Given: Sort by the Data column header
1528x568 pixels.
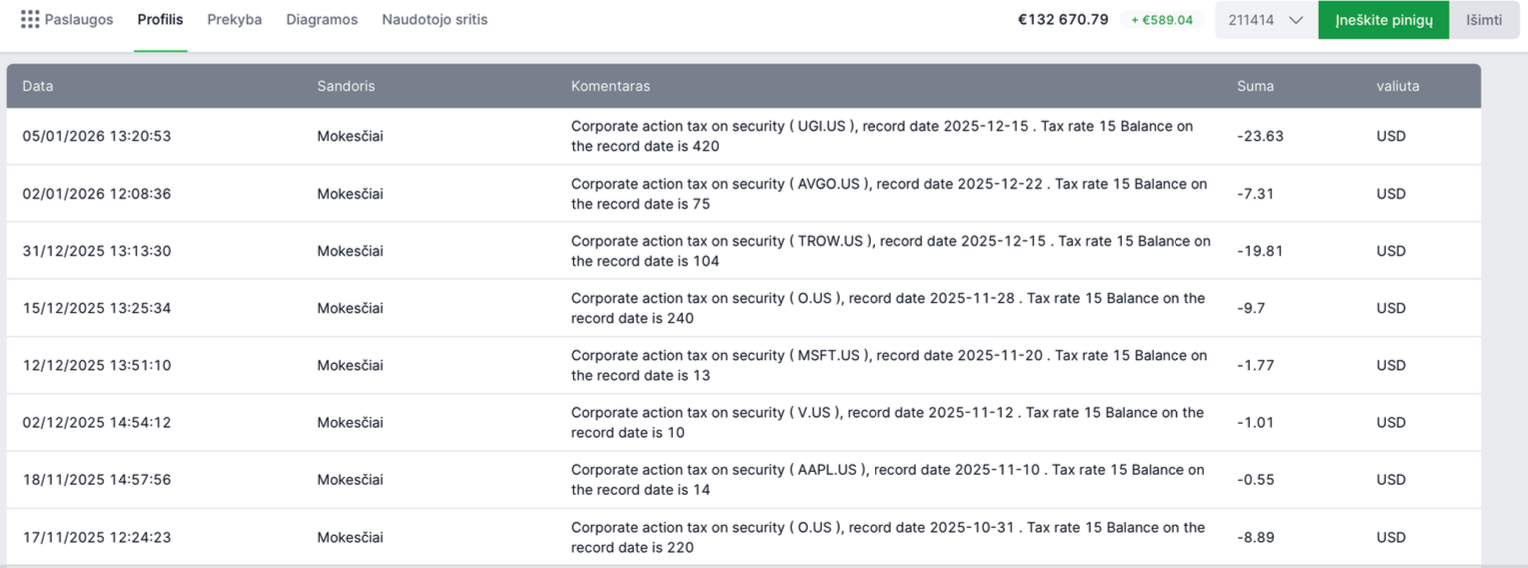Looking at the screenshot, I should pyautogui.click(x=38, y=86).
